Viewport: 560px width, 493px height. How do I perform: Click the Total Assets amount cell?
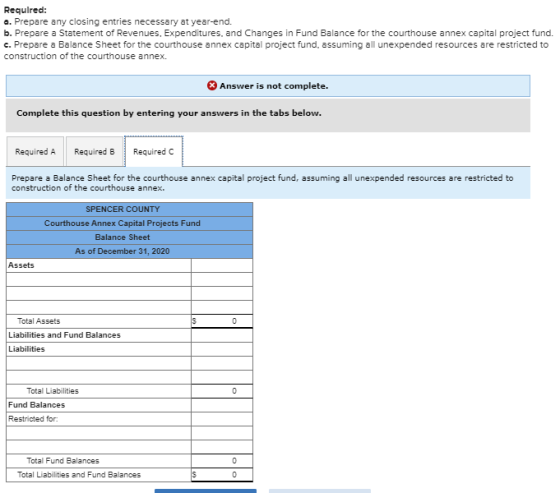click(x=222, y=321)
